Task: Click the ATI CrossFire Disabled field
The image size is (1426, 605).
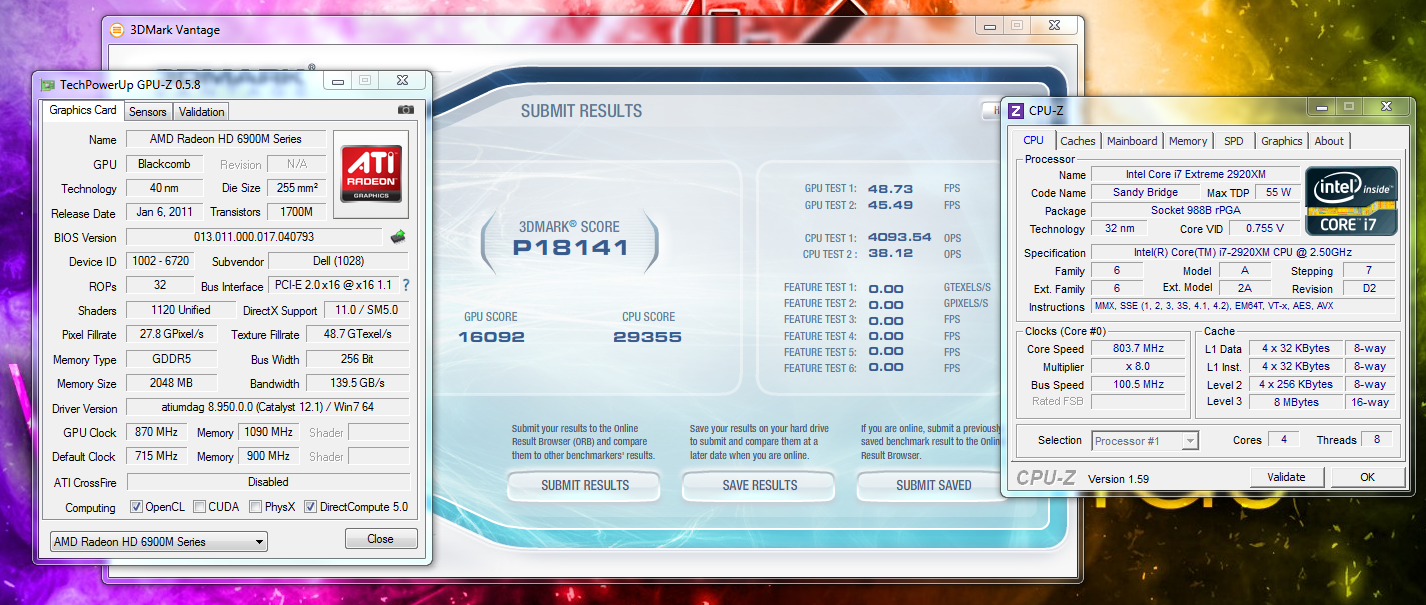Action: [x=267, y=481]
